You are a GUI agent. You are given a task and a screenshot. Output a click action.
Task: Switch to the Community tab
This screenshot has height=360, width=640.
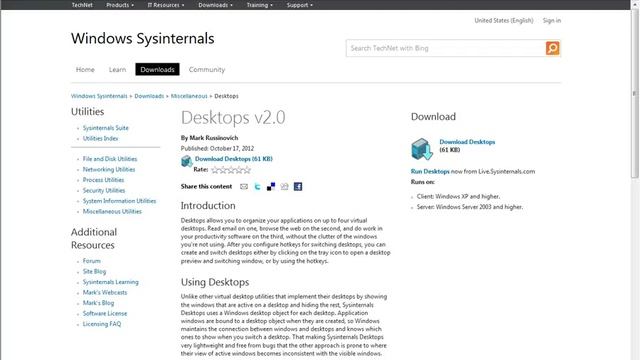point(207,69)
